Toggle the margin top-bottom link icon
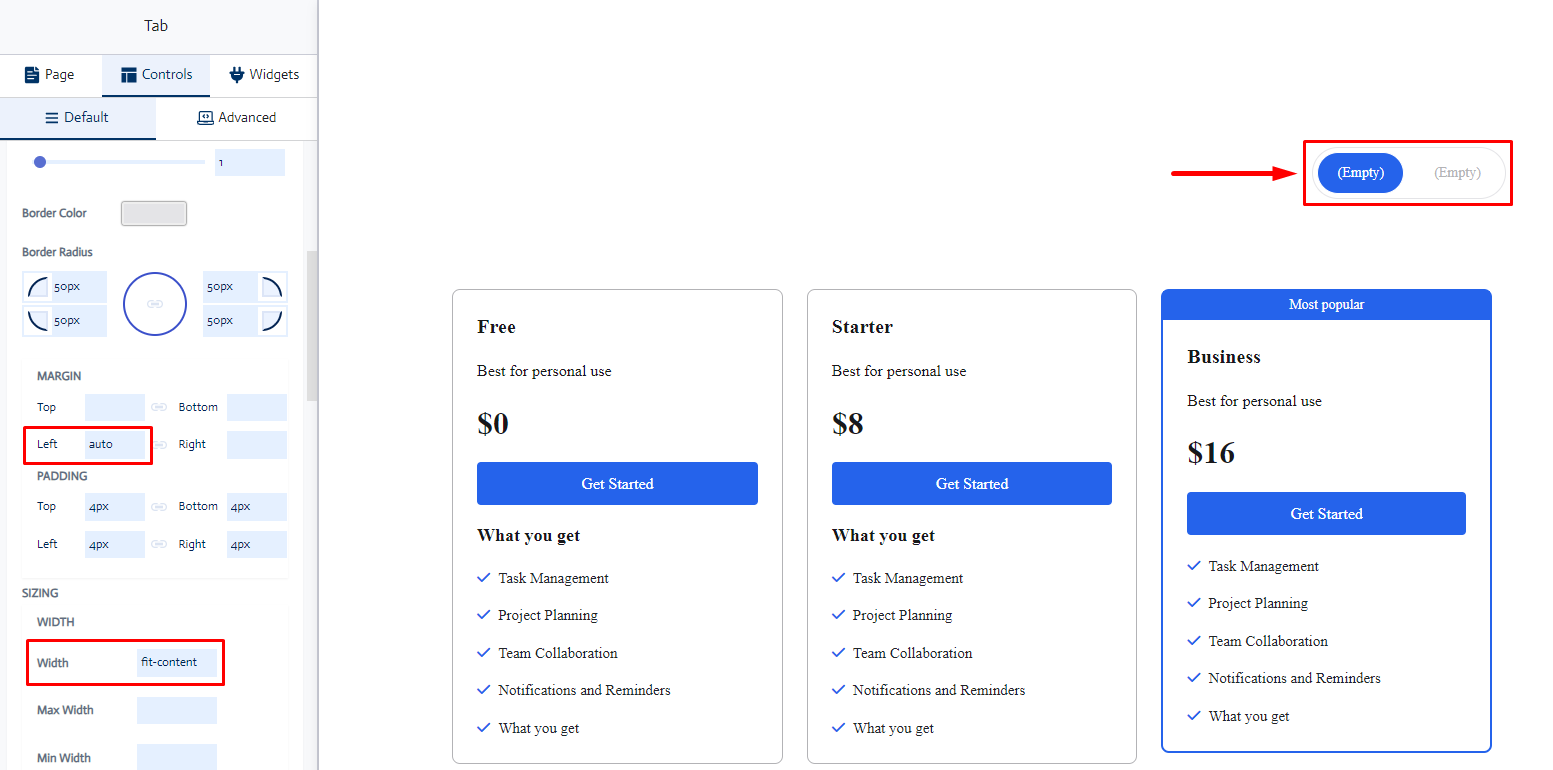This screenshot has width=1553, height=770. click(x=159, y=407)
